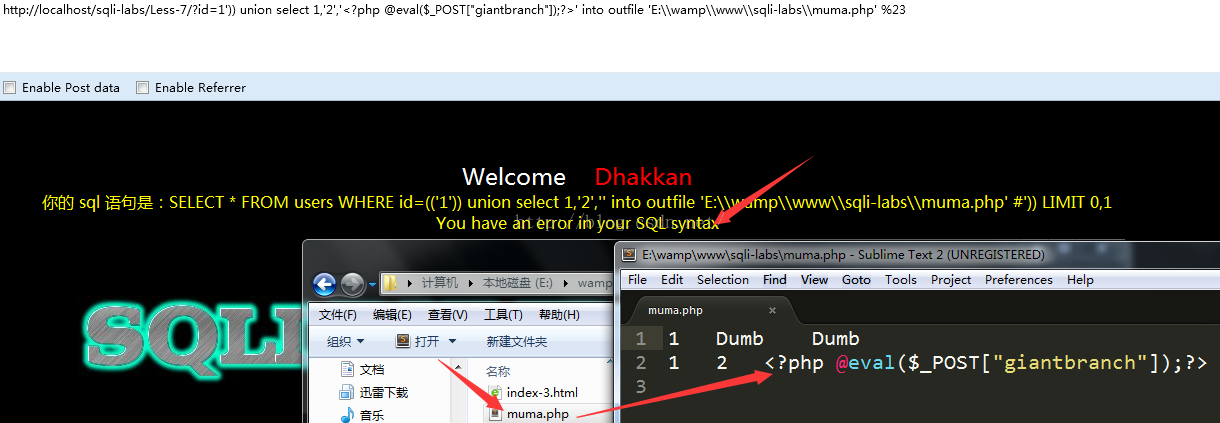Click the 文档 library icon in sidebar

347,369
